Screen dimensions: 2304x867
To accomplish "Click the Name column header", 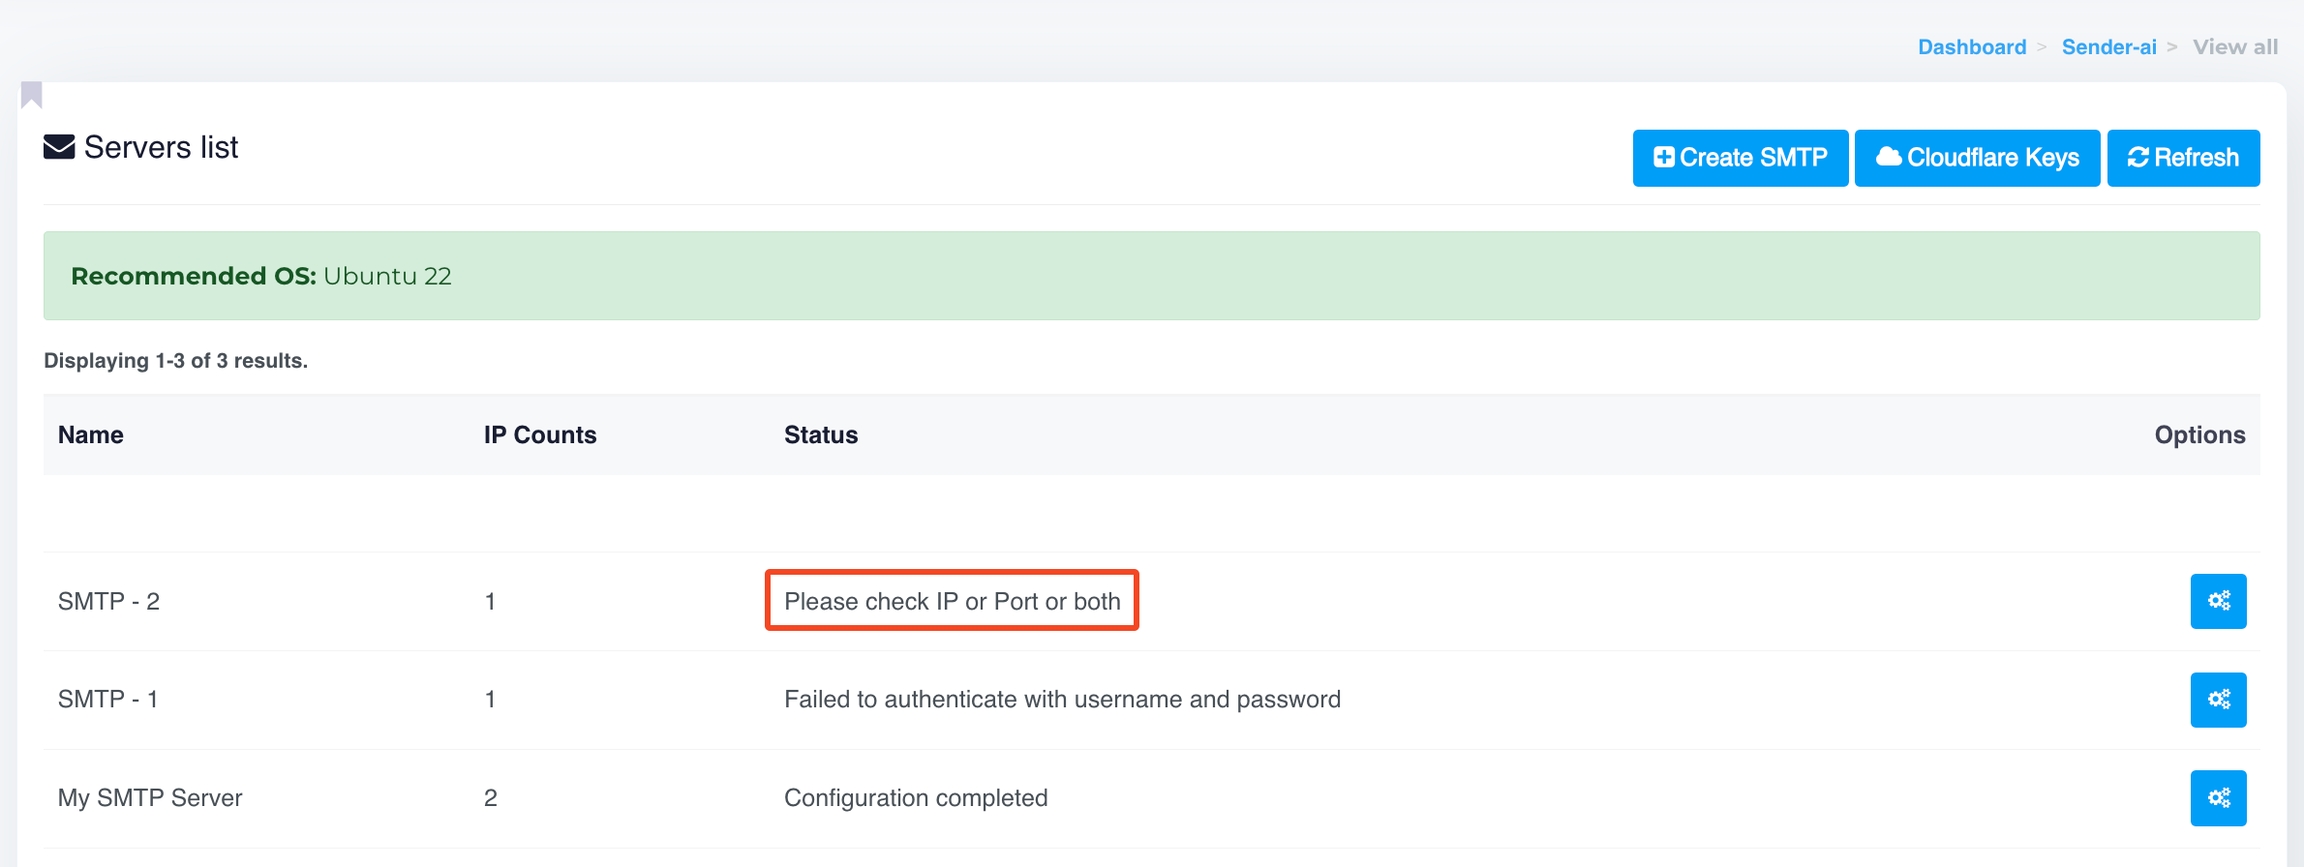I will click(91, 435).
